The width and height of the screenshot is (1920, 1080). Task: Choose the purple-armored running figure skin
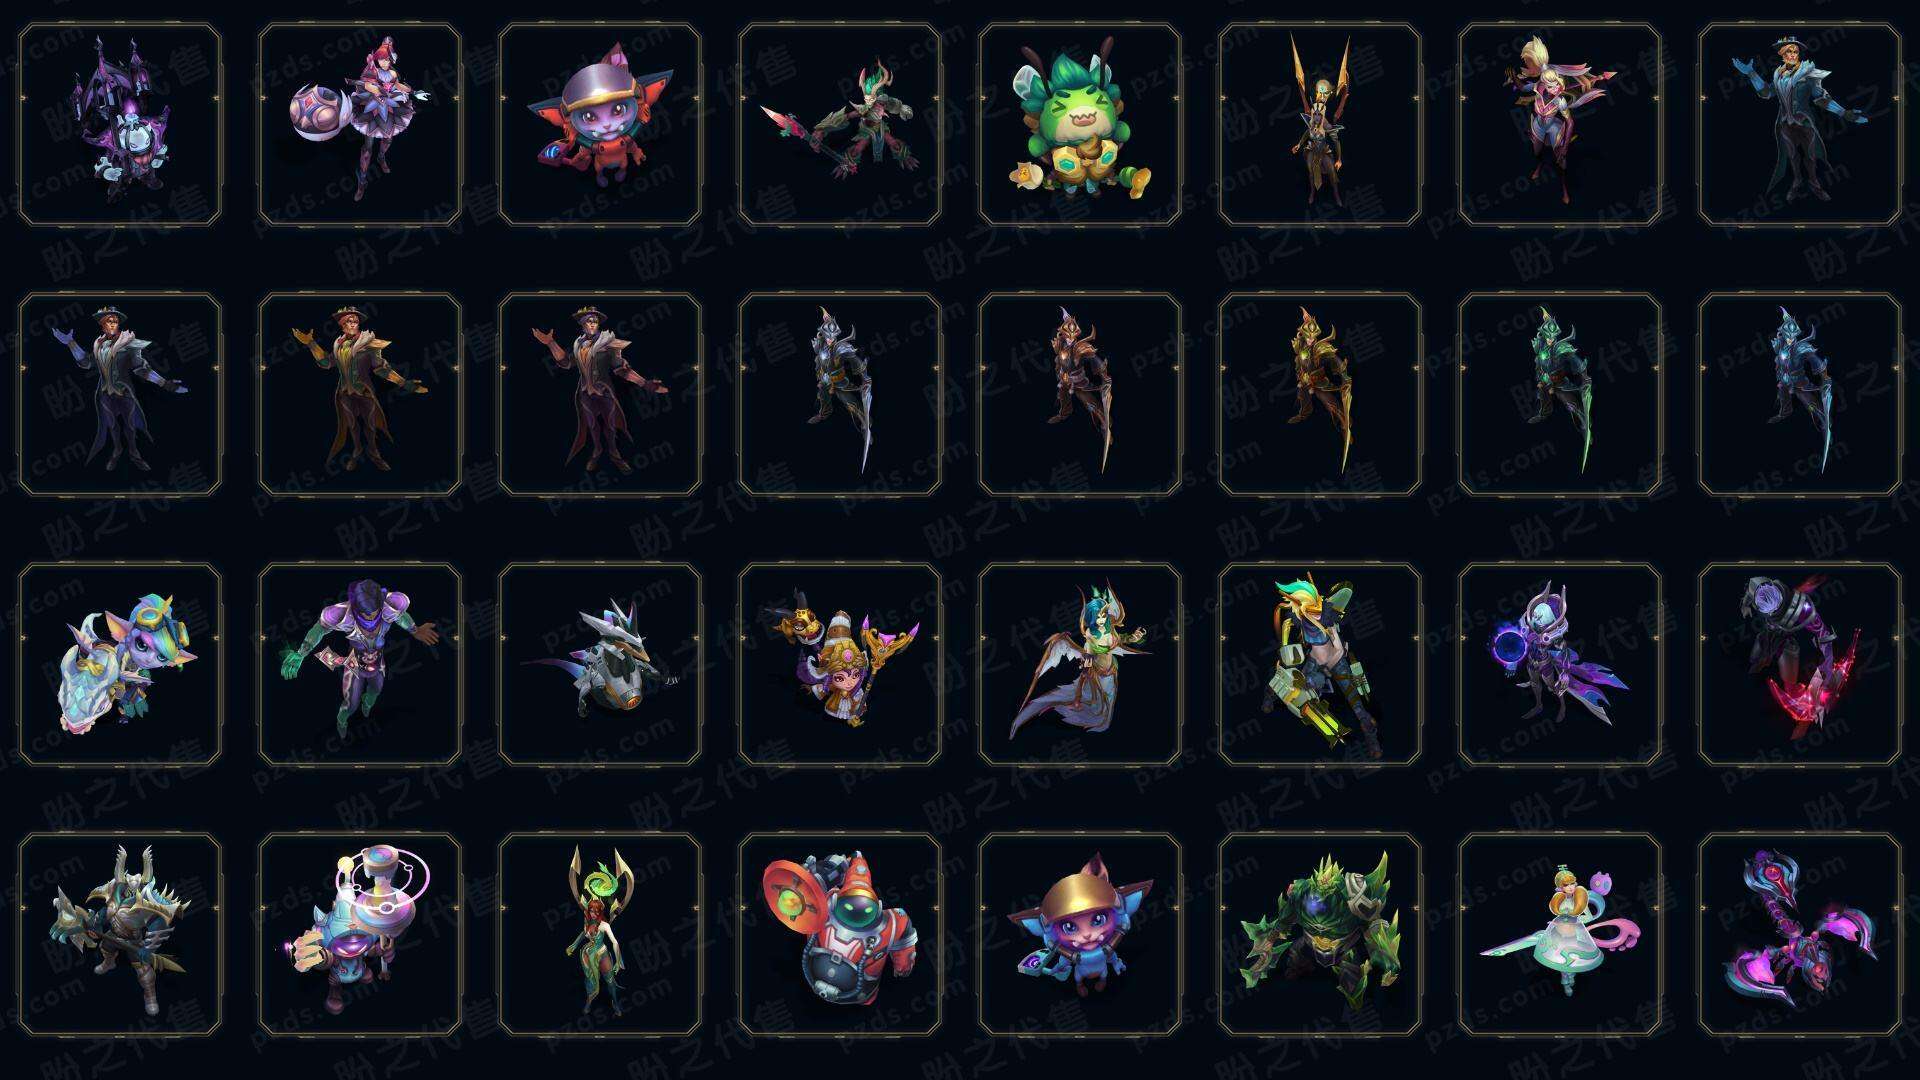pyautogui.click(x=360, y=665)
